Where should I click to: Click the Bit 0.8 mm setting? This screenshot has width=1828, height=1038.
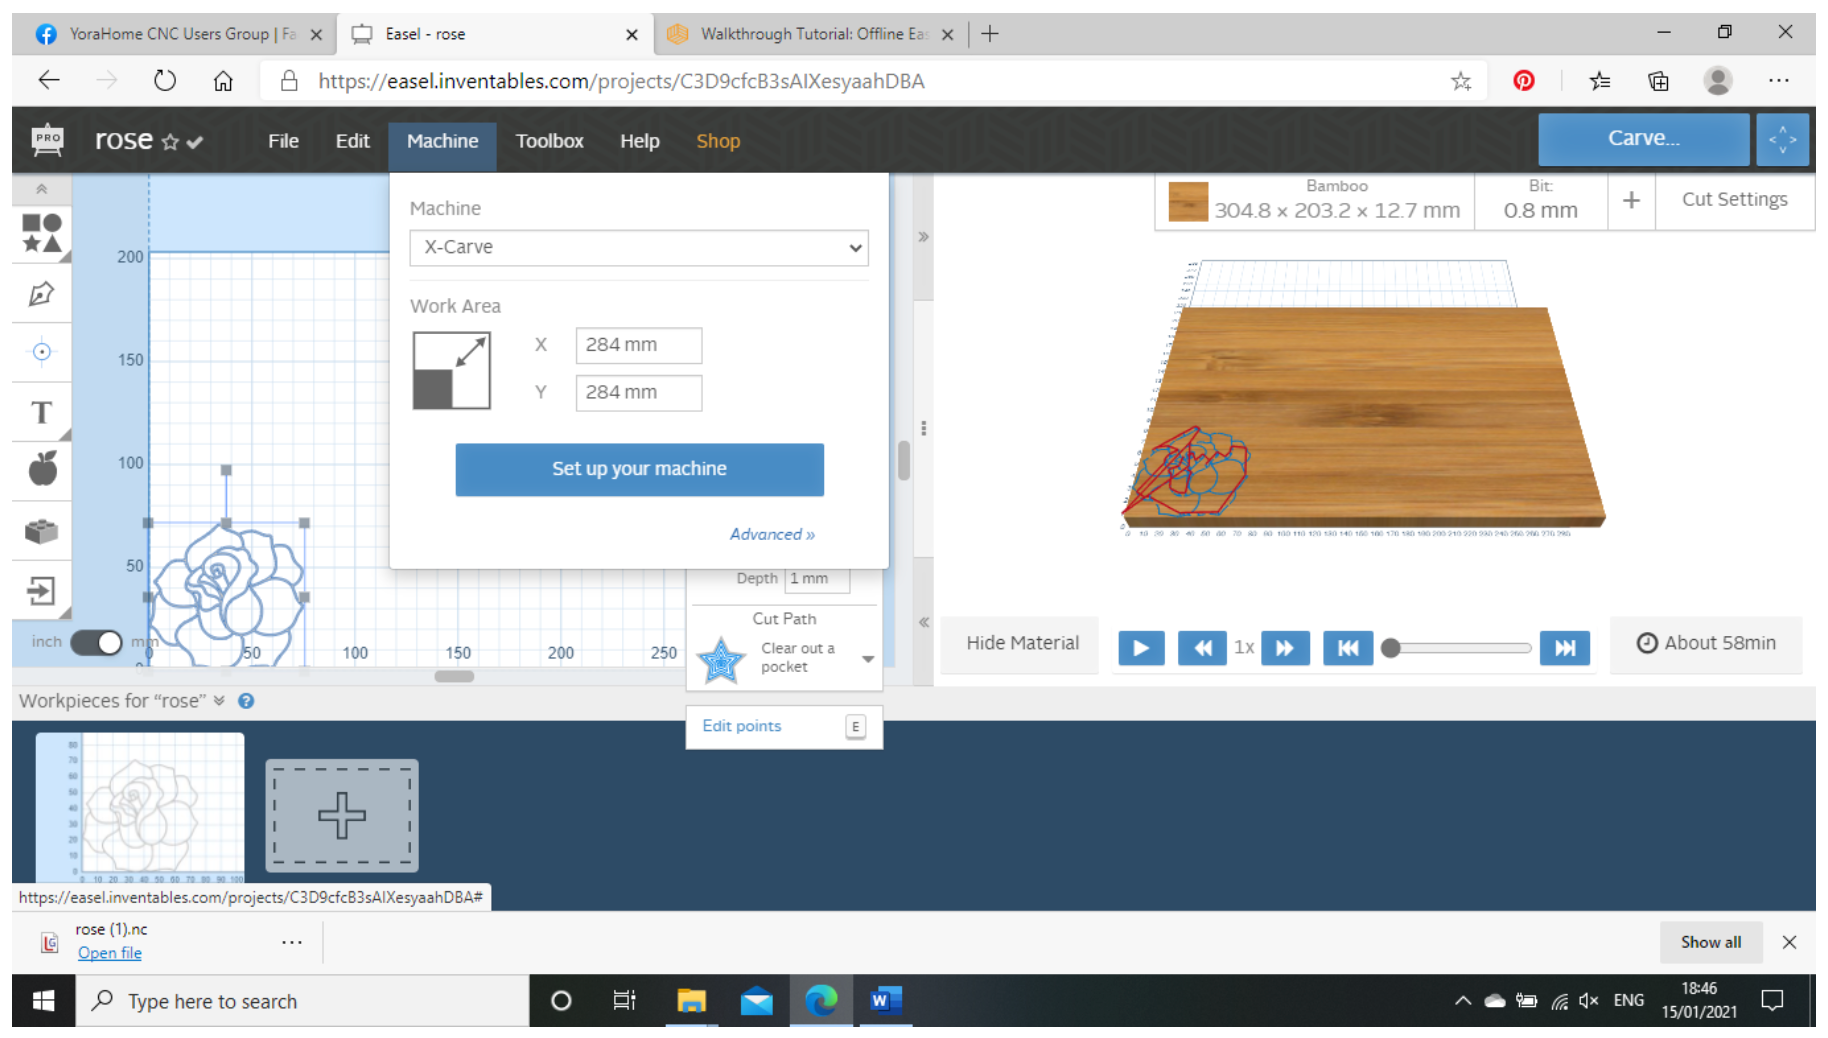pyautogui.click(x=1540, y=200)
